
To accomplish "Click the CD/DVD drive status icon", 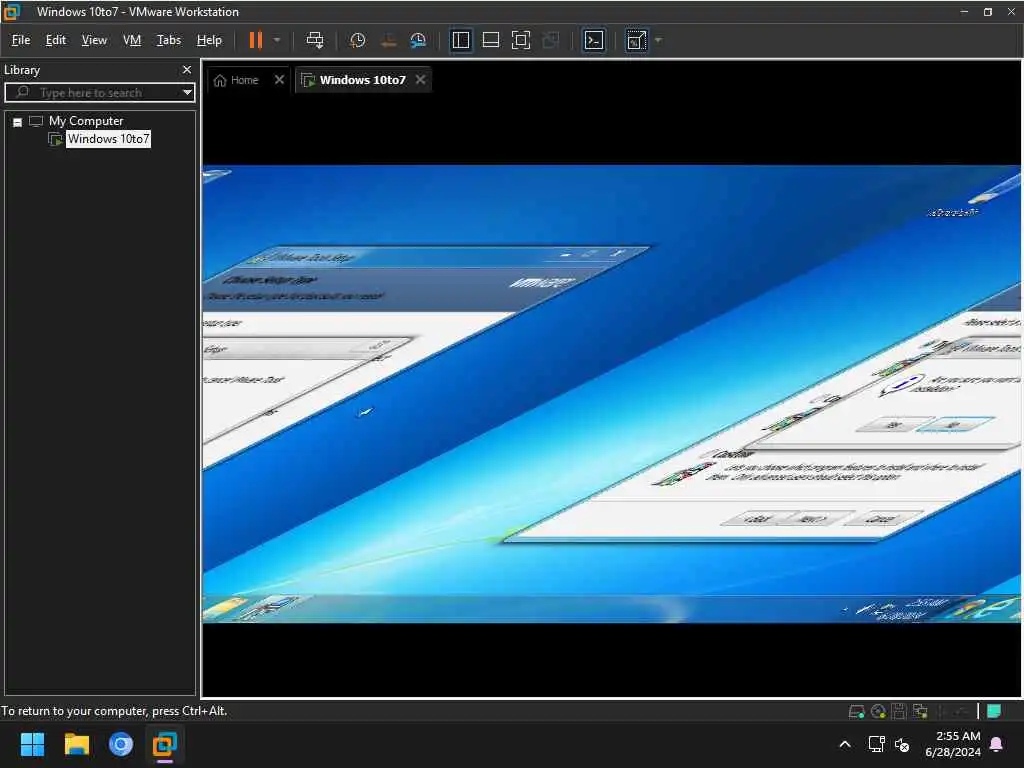I will [x=878, y=712].
